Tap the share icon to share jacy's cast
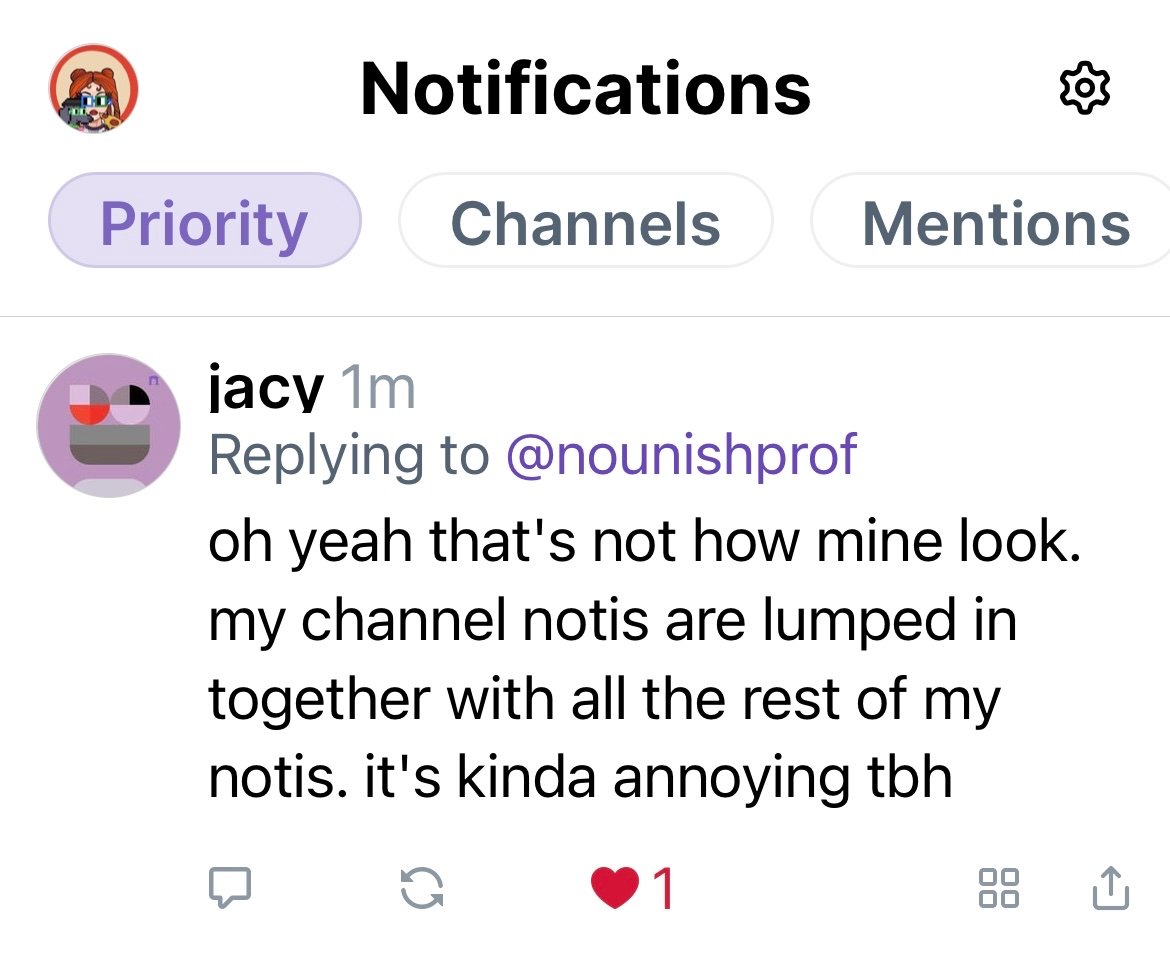Viewport: 1170px width, 960px height. pos(1111,886)
